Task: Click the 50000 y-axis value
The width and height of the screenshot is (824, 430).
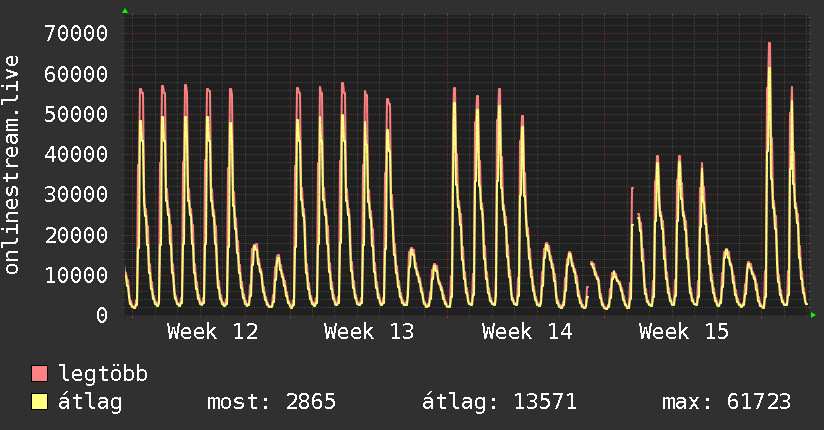Action: pos(76,114)
